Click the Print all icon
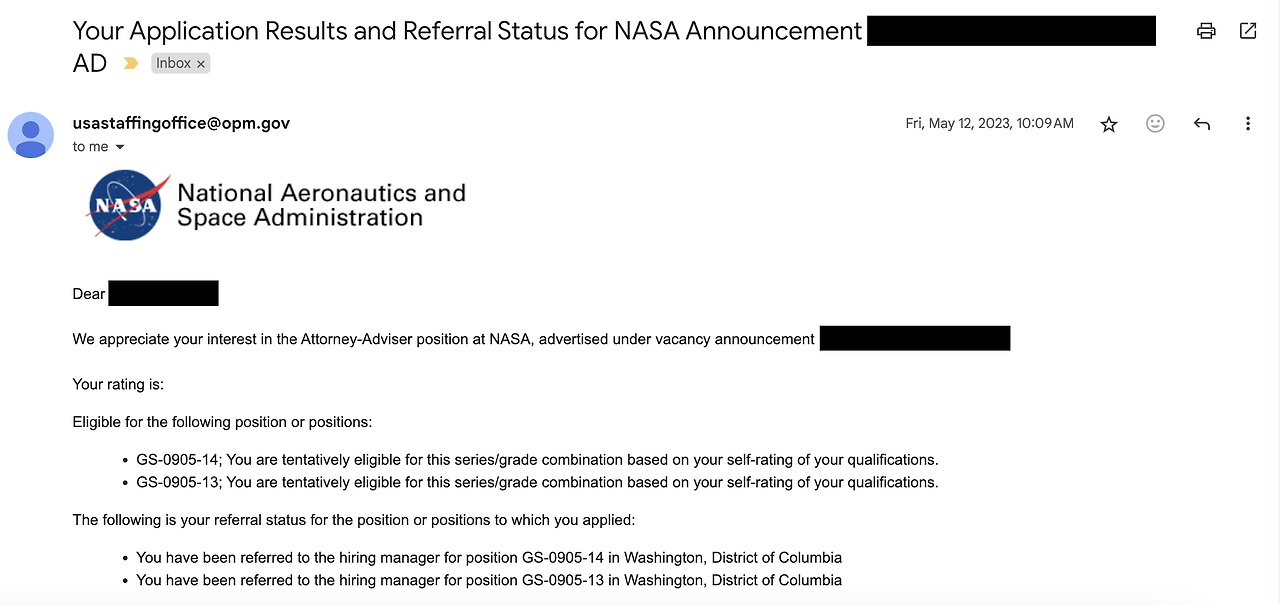 pos(1206,31)
